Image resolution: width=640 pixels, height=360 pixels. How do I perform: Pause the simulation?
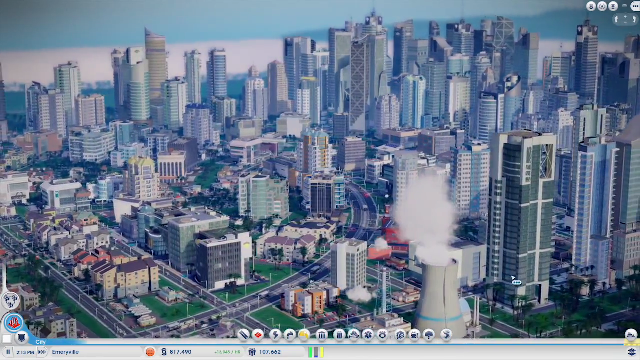(x=7, y=352)
